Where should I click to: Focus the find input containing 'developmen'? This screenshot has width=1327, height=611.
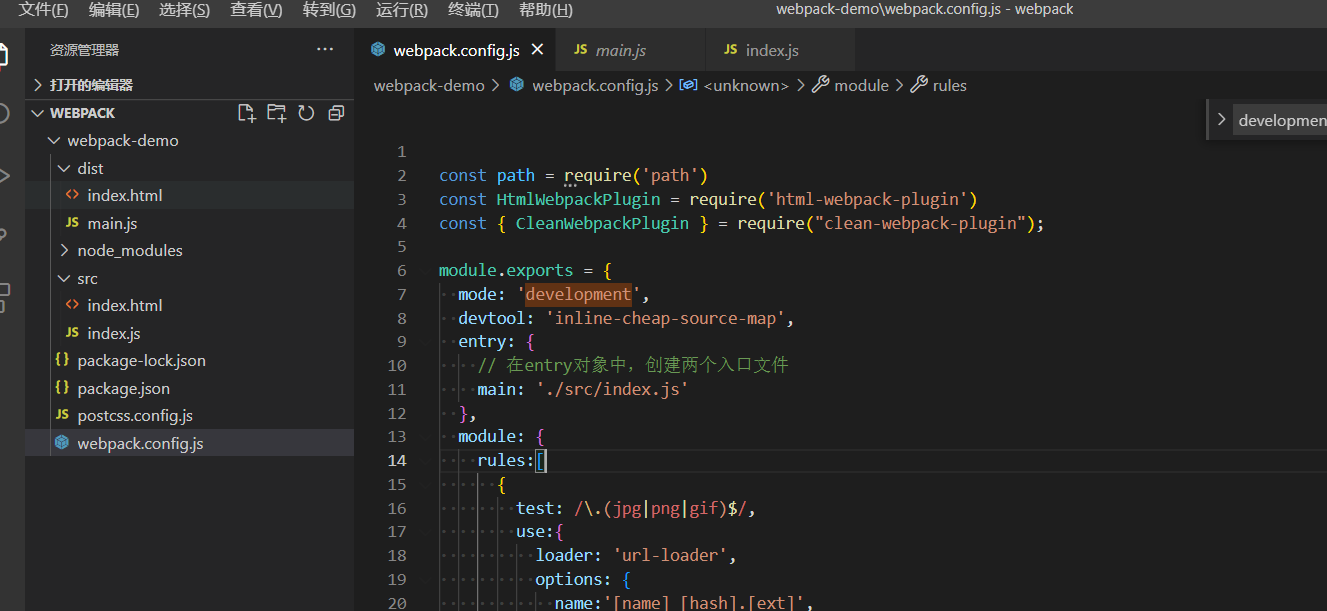[x=1281, y=120]
